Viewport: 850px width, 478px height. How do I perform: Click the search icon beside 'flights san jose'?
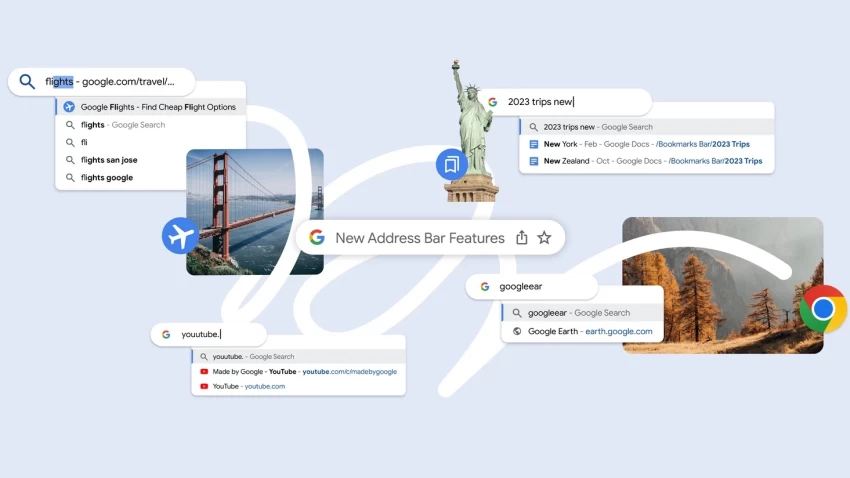[70, 160]
